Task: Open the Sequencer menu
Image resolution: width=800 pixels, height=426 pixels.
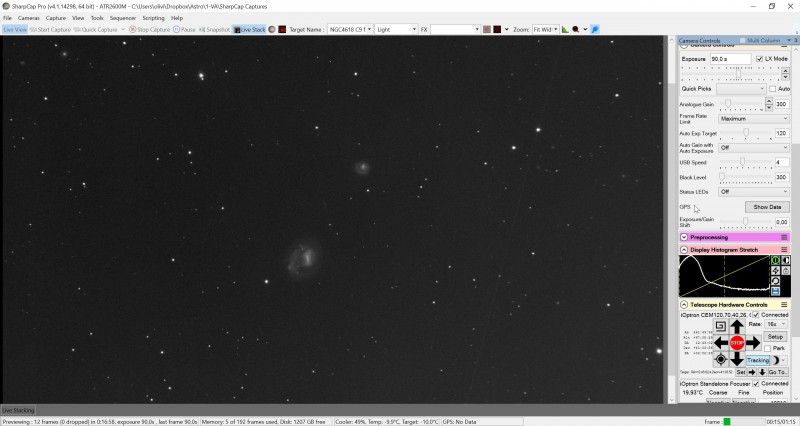Action: [x=123, y=18]
